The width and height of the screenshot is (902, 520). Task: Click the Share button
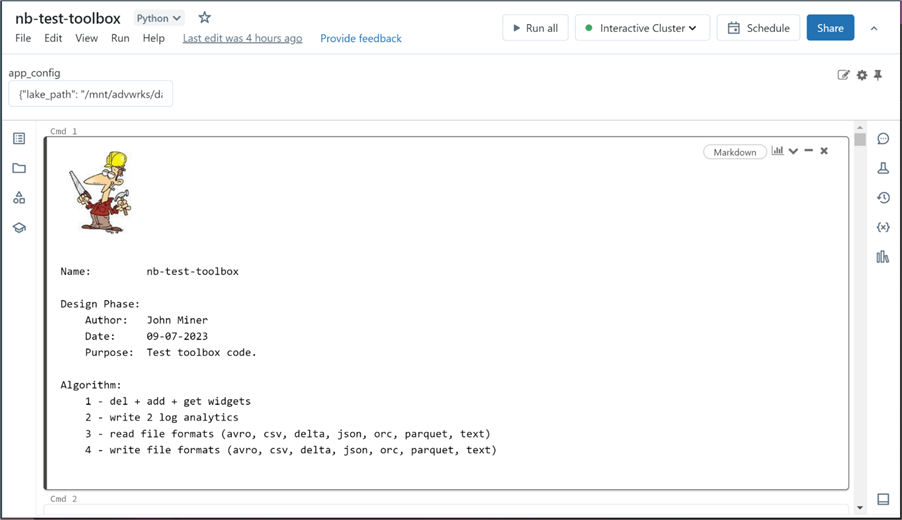point(830,28)
